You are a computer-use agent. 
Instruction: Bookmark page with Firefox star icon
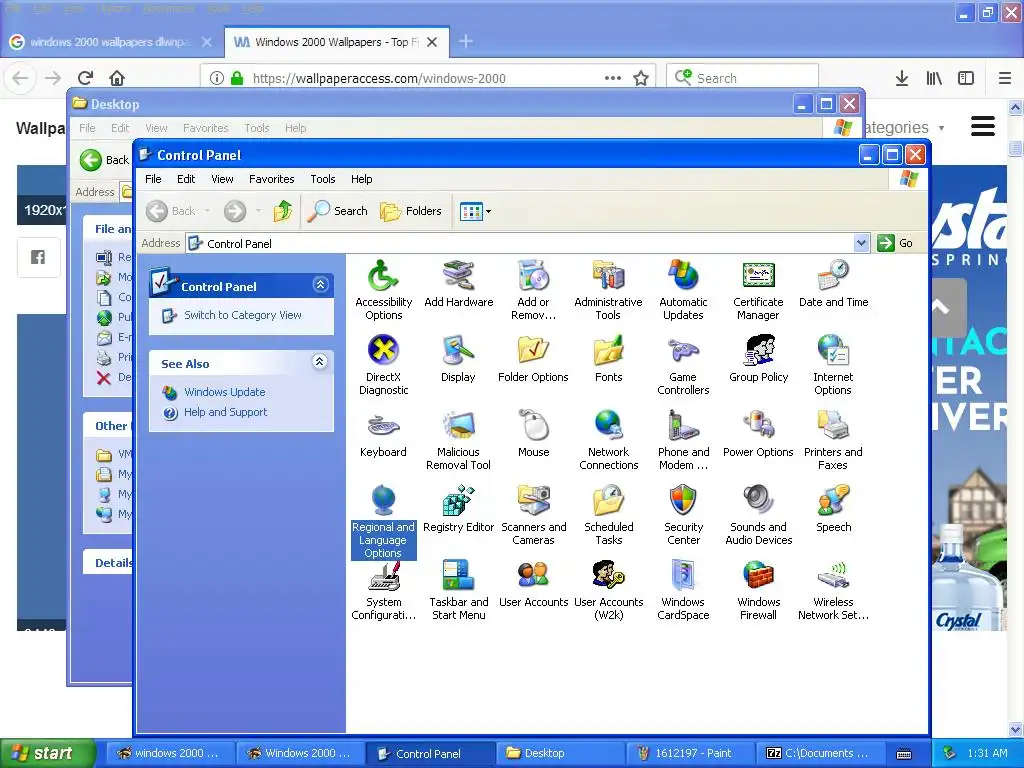pos(641,78)
